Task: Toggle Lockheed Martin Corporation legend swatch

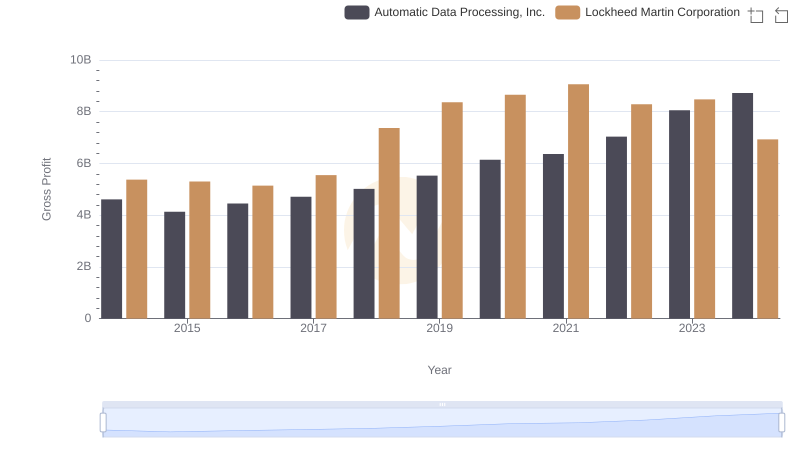Action: 567,12
